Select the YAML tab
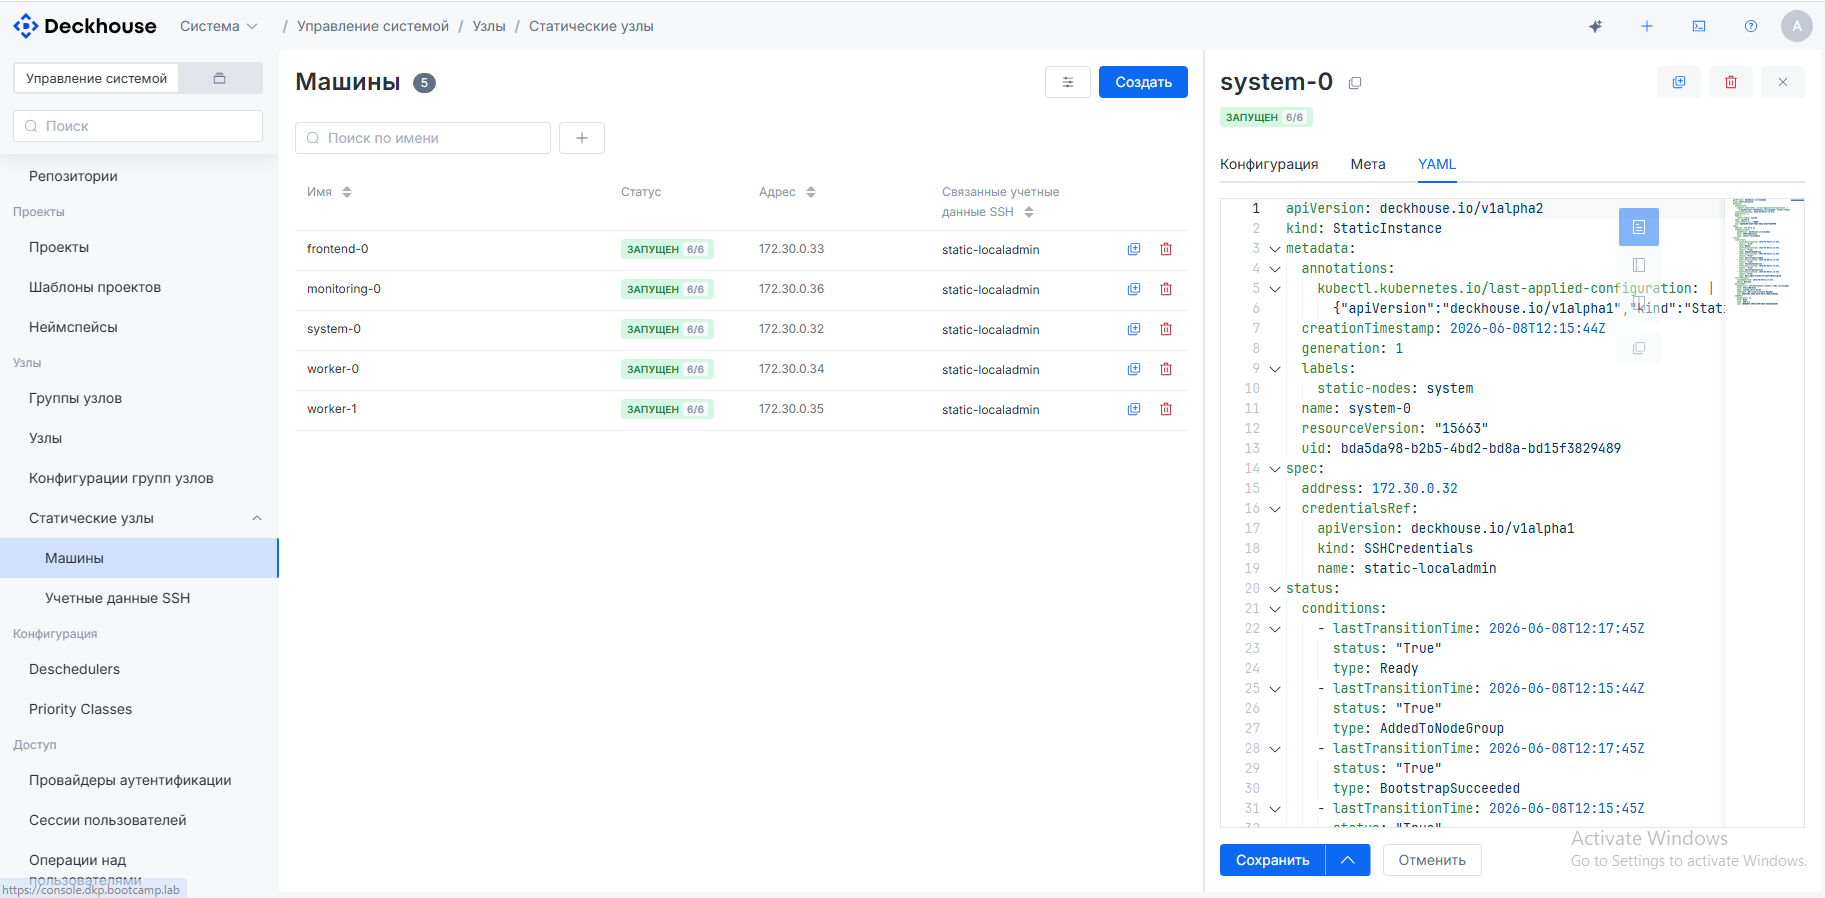Image resolution: width=1825 pixels, height=898 pixels. tap(1437, 164)
